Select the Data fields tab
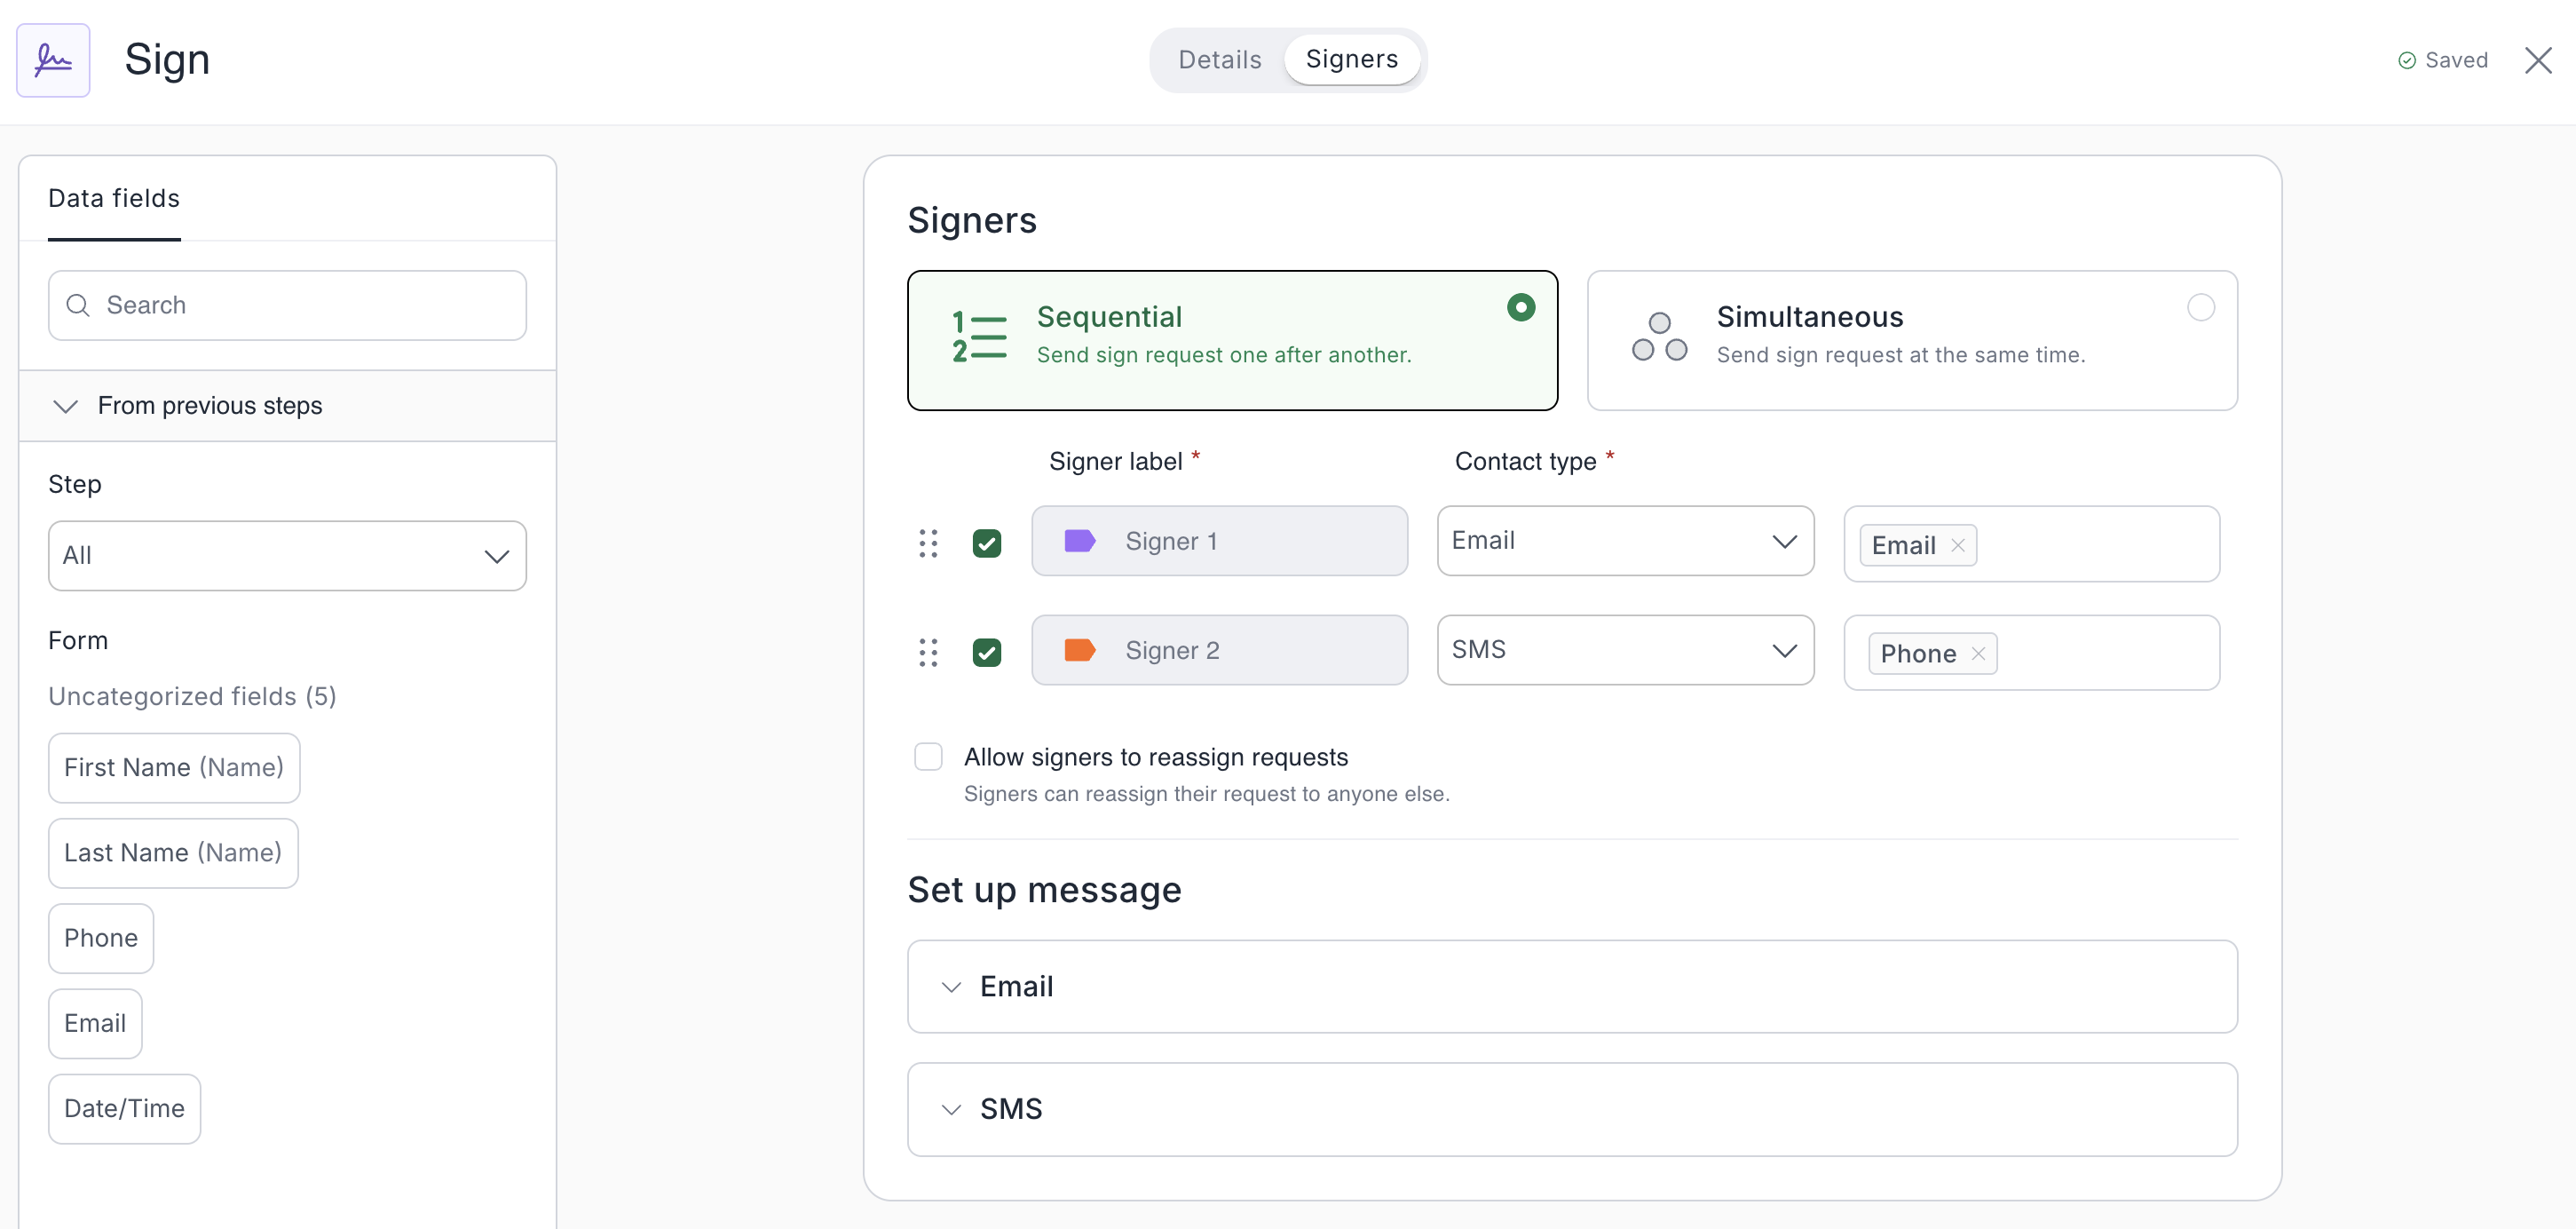The height and width of the screenshot is (1229, 2576). pos(114,198)
